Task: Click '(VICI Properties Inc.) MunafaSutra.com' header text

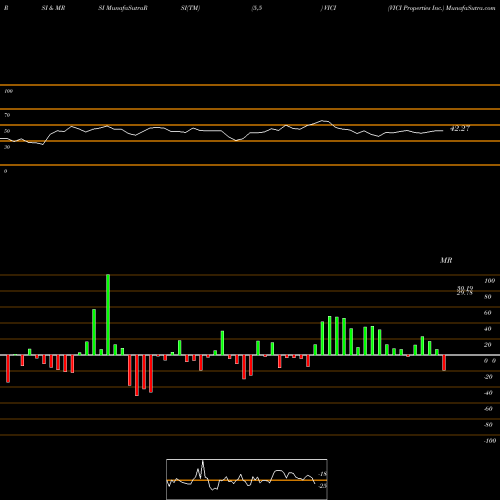Action: click(441, 8)
